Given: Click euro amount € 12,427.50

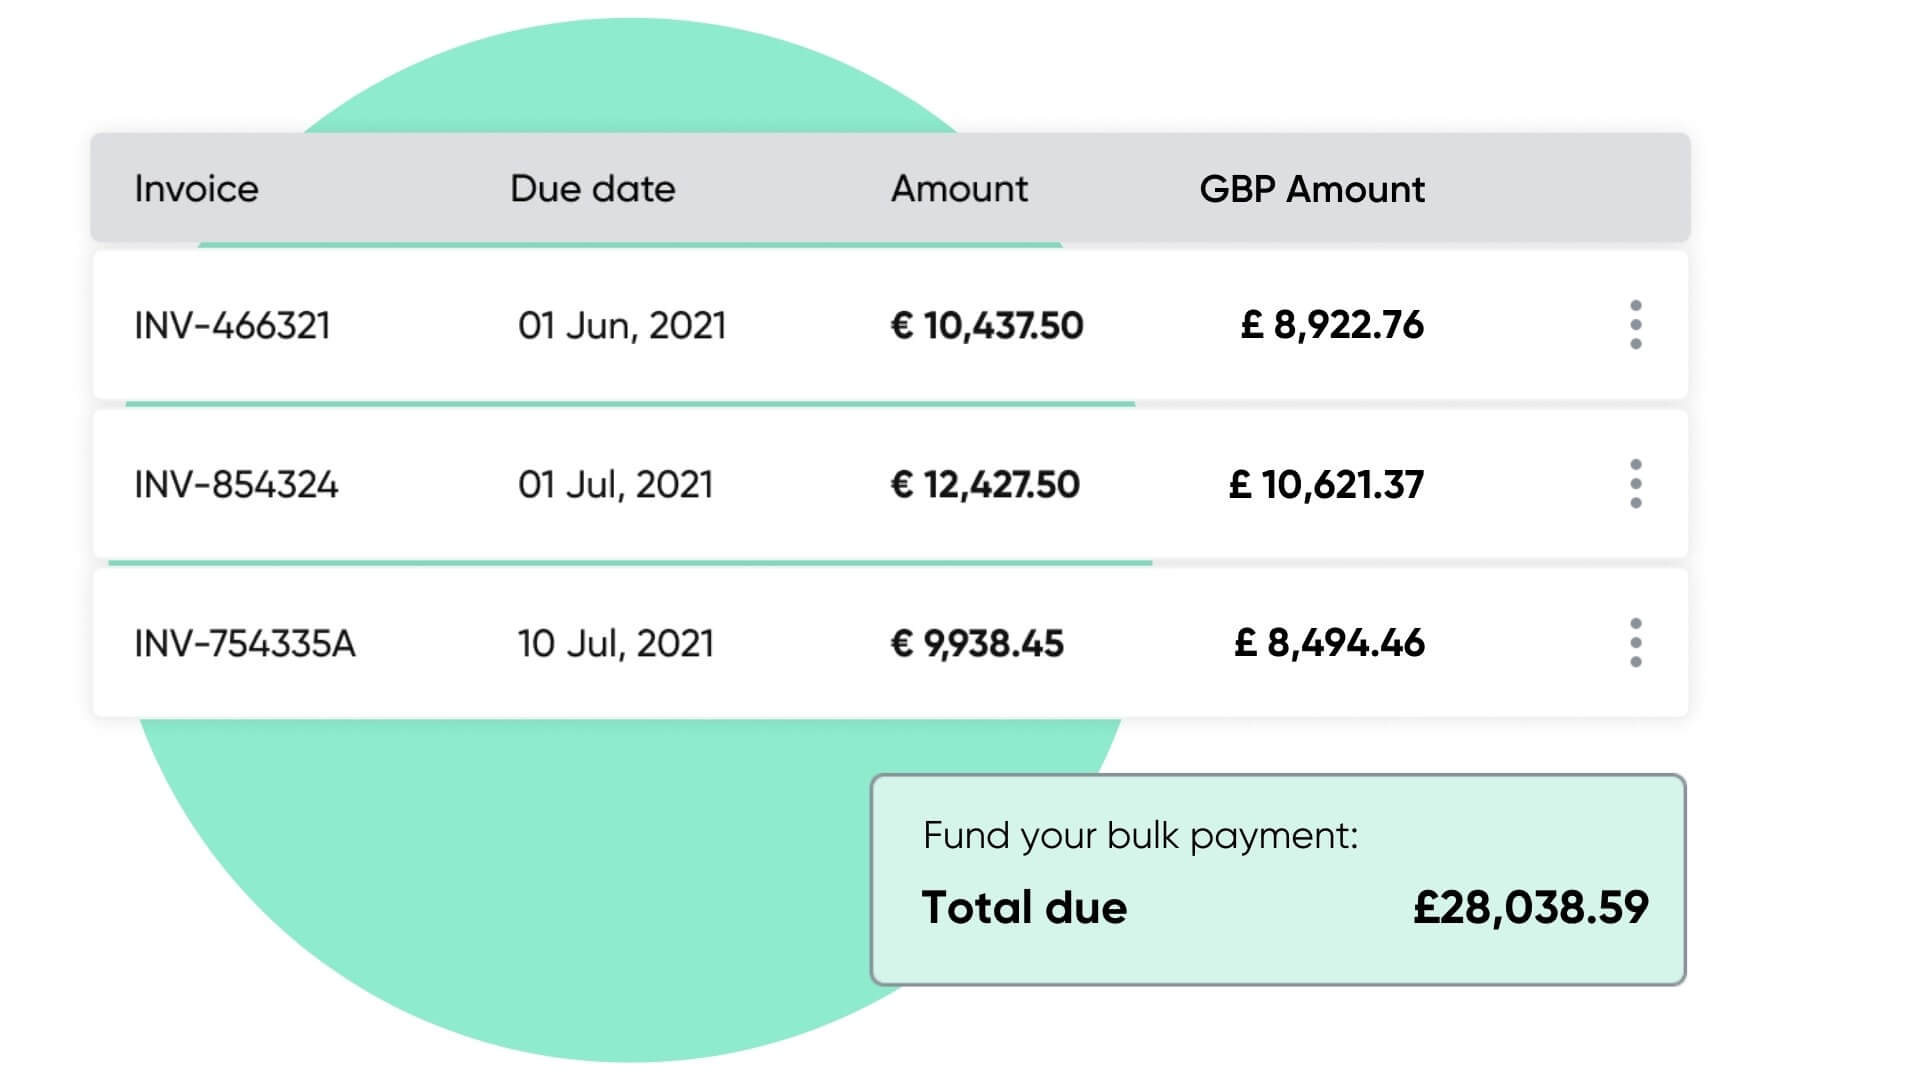Looking at the screenshot, I should pyautogui.click(x=985, y=485).
